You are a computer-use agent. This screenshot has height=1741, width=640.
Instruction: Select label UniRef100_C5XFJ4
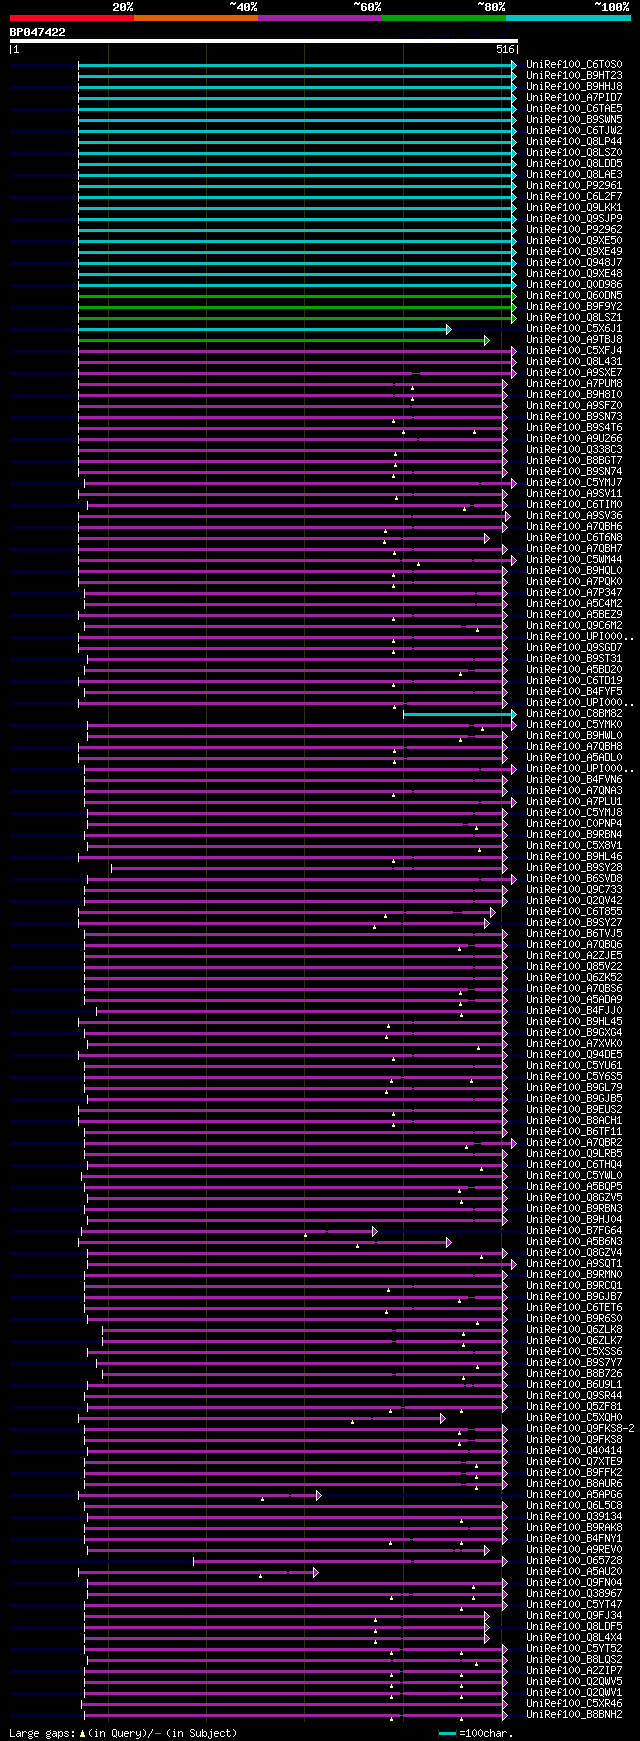point(574,351)
